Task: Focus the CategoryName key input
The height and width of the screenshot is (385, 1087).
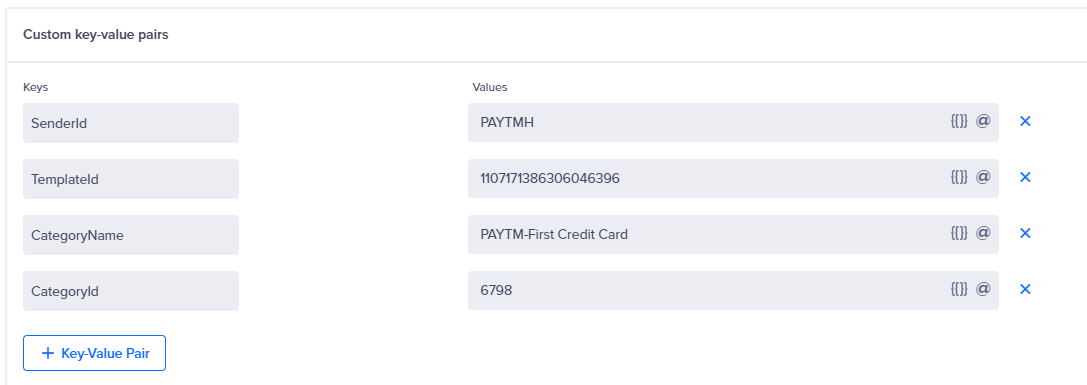Action: pyautogui.click(x=131, y=234)
